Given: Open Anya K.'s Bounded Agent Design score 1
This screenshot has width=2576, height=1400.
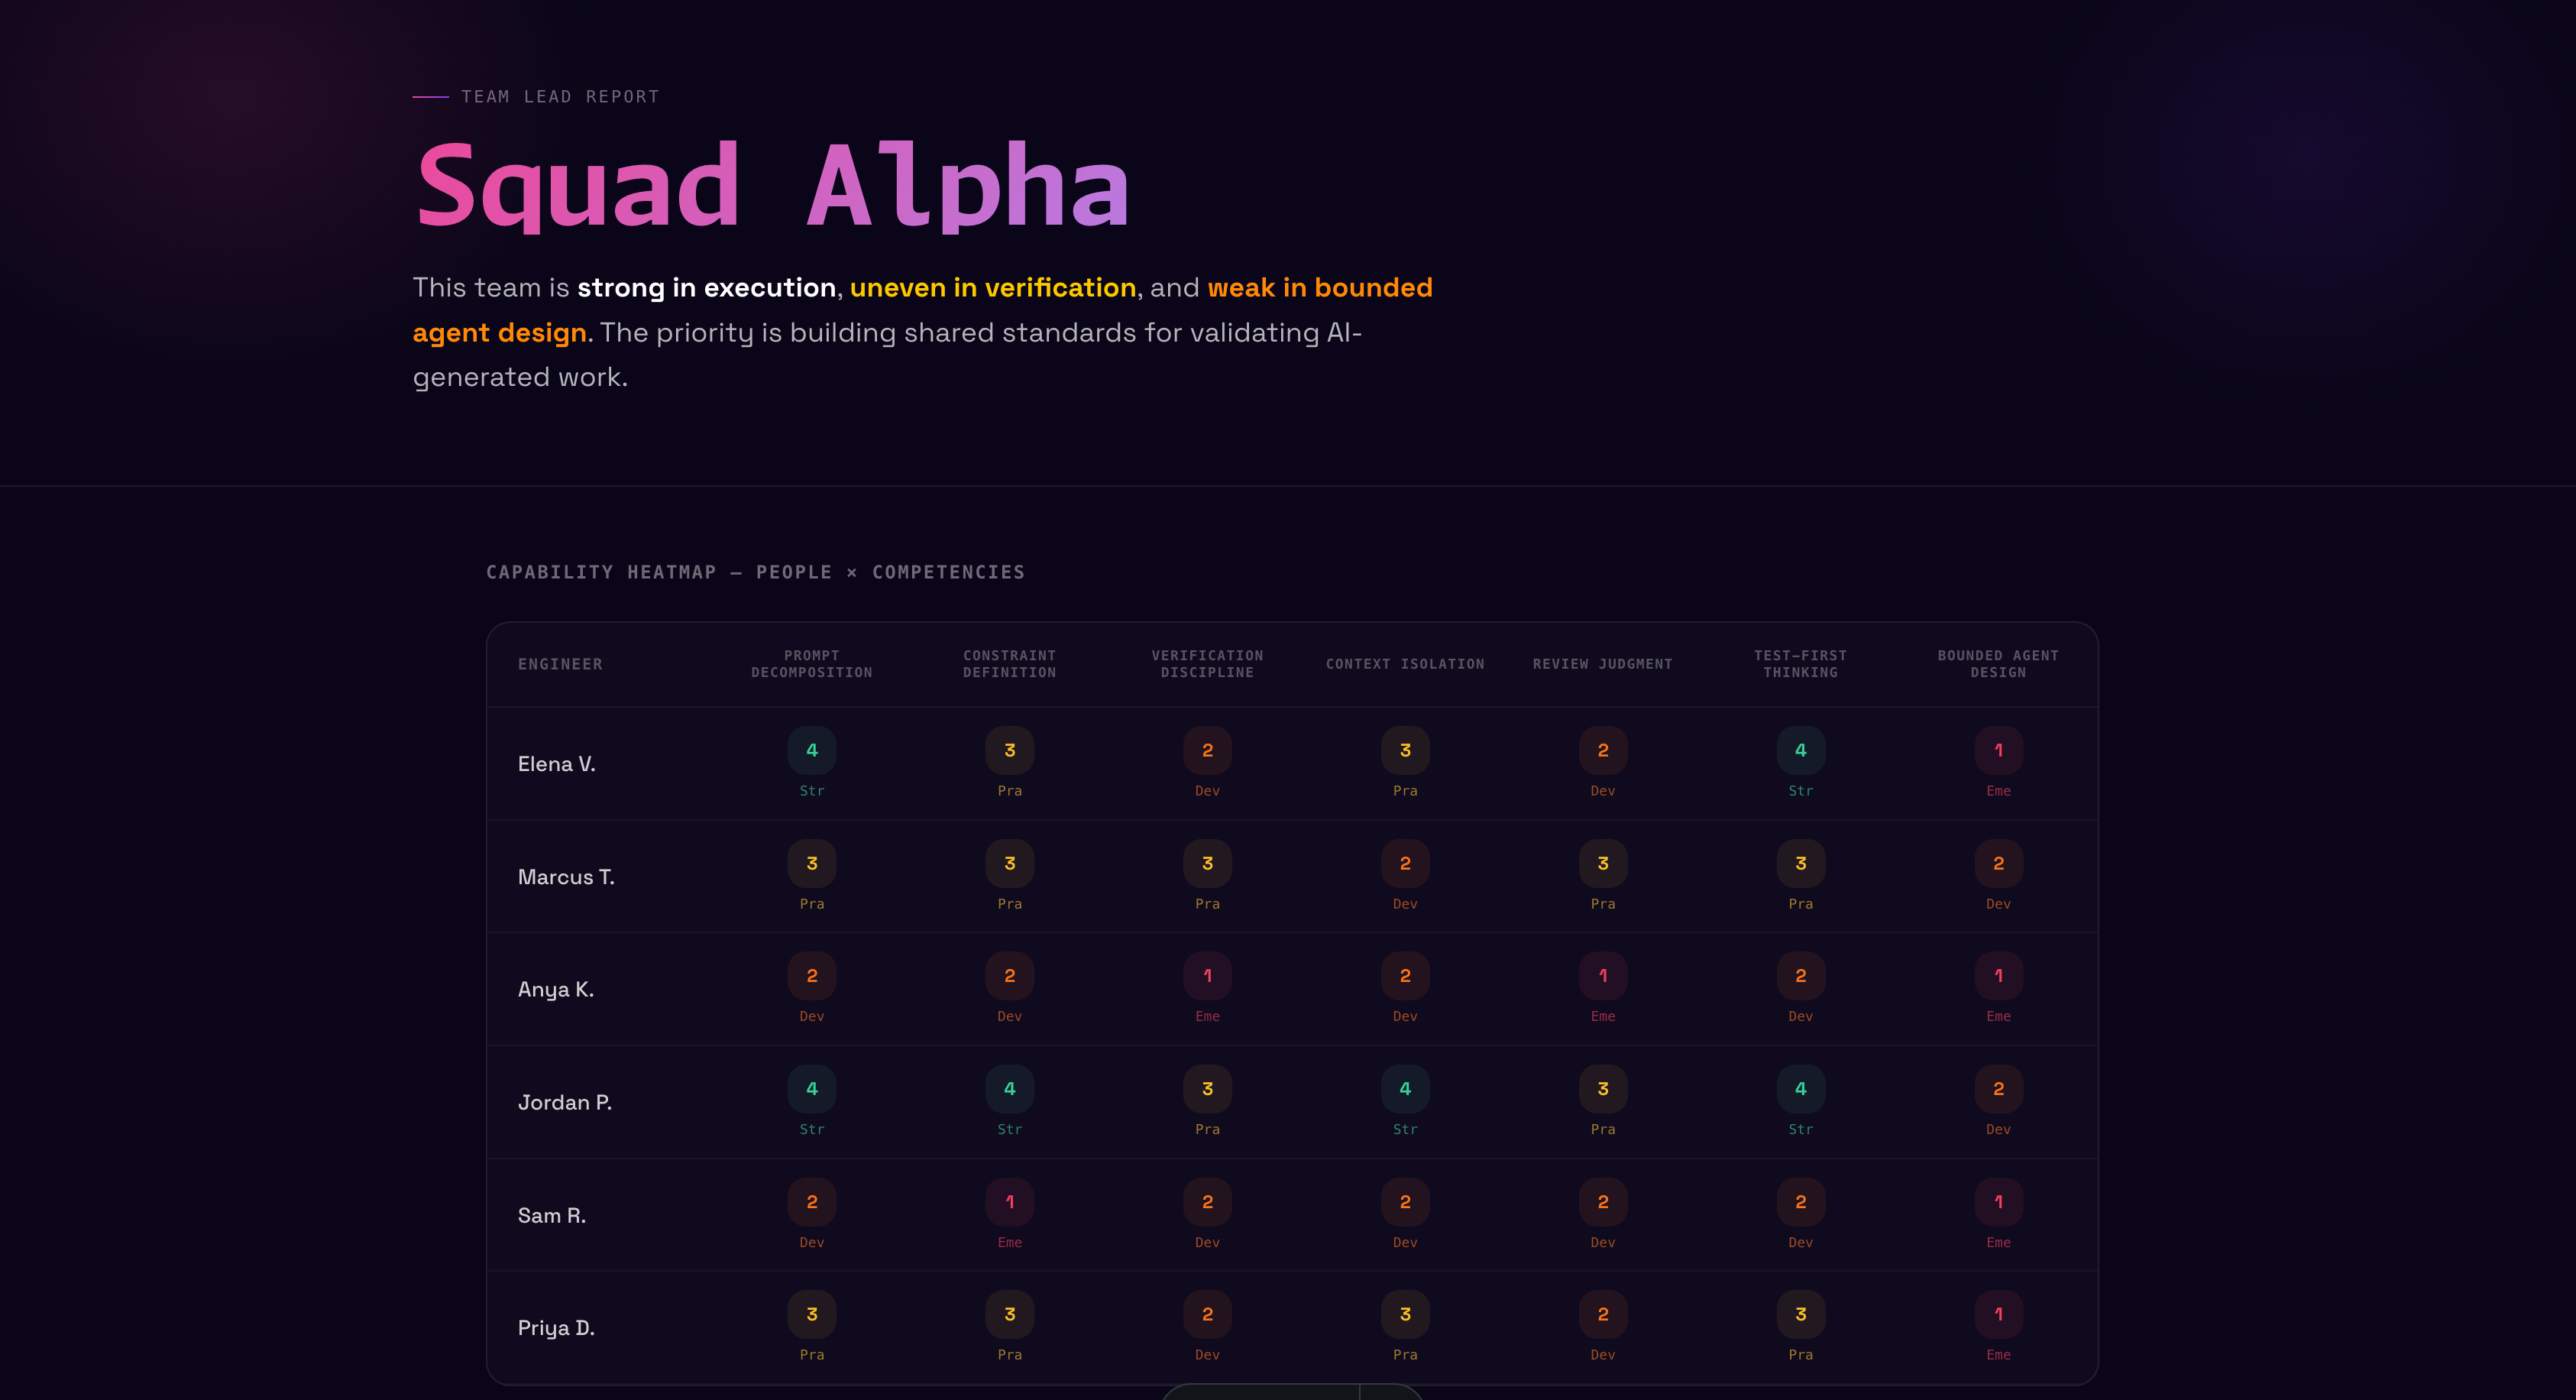Looking at the screenshot, I should (1998, 976).
